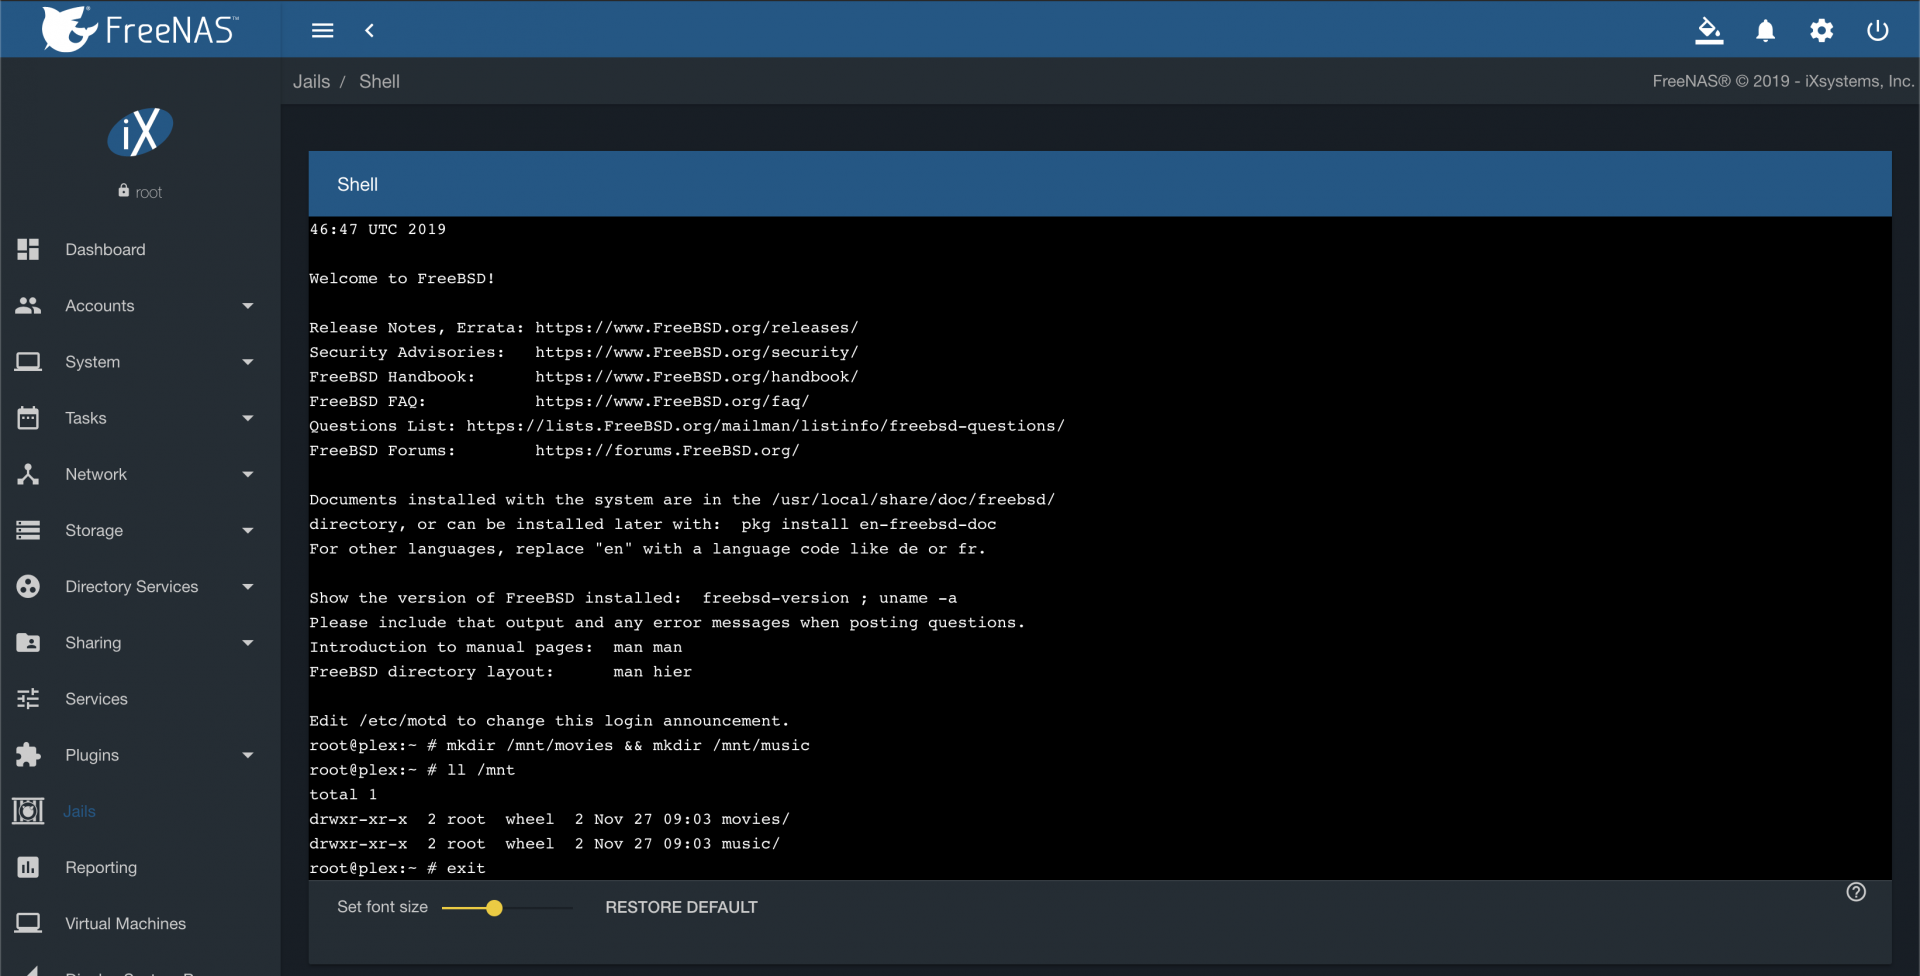Open Virtual Machines section
This screenshot has height=976, width=1920.
tap(125, 923)
